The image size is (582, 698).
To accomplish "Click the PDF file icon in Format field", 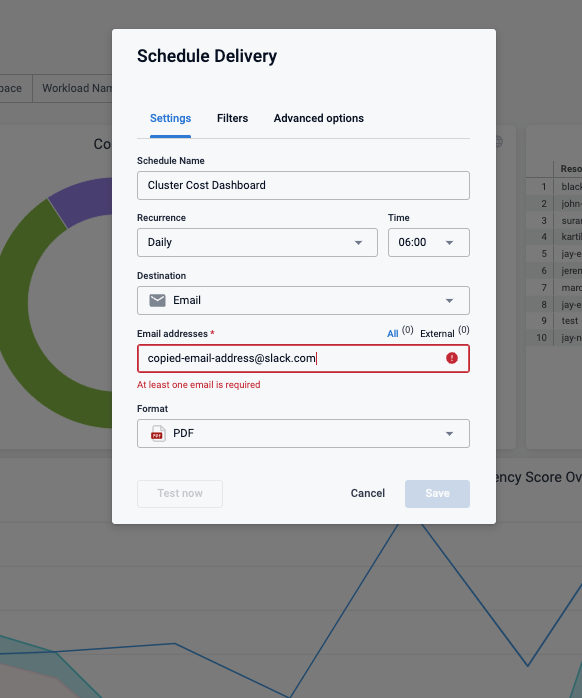I will [158, 433].
